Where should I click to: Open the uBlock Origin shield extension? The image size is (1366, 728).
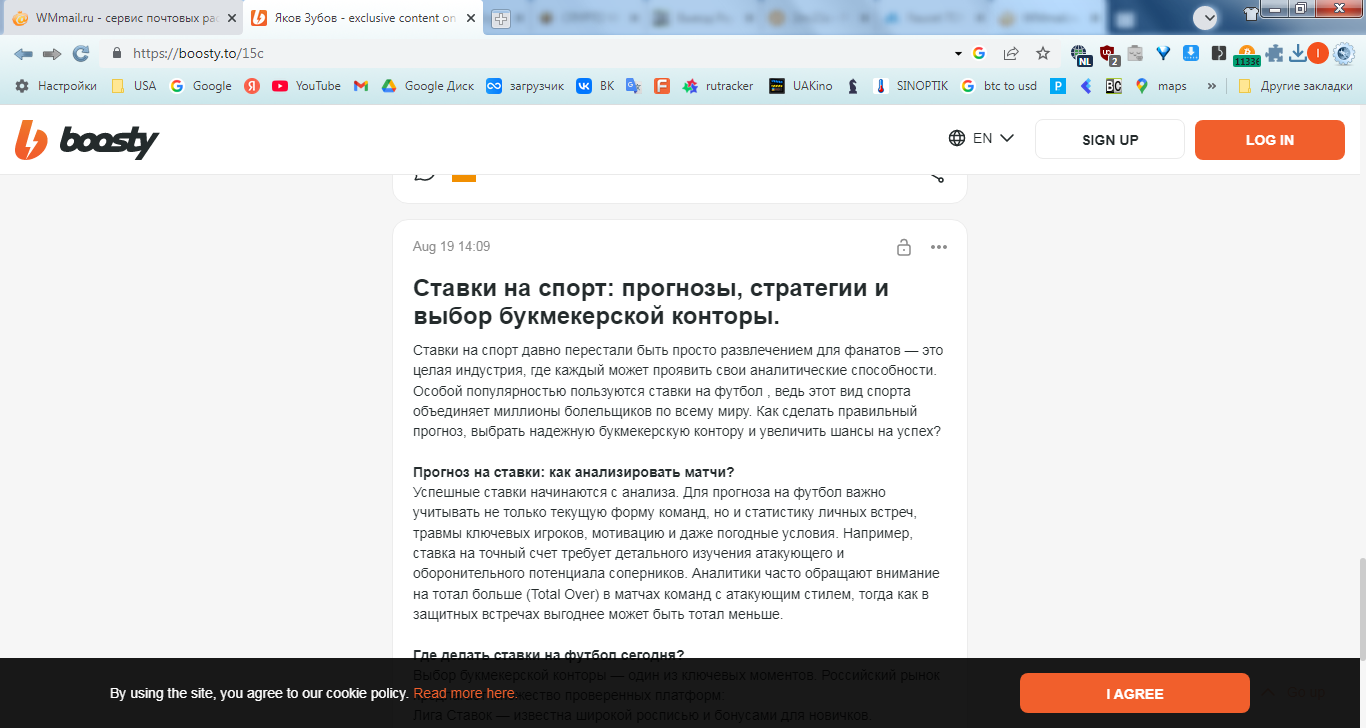(1109, 54)
